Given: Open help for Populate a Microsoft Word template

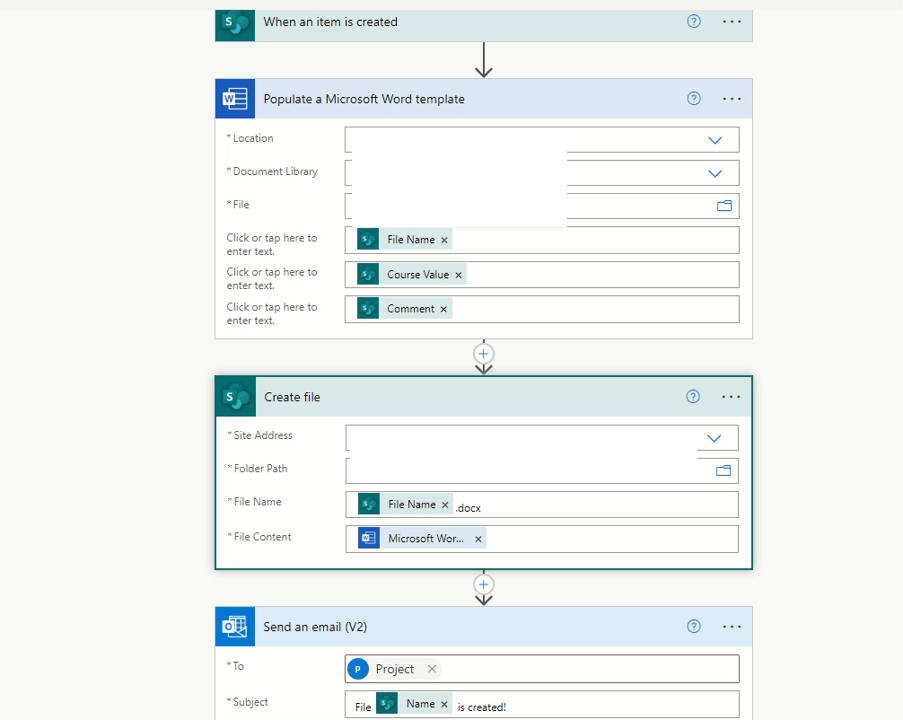Looking at the screenshot, I should point(694,98).
